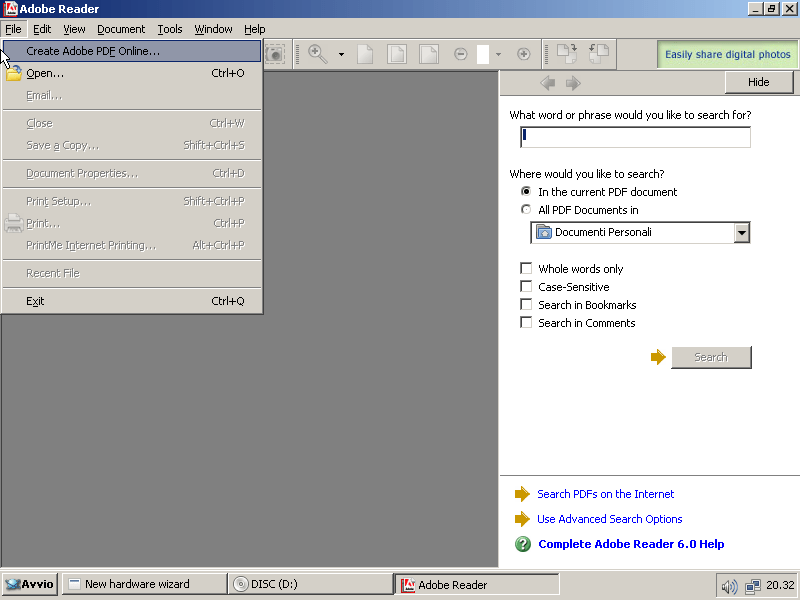The image size is (800, 600).
Task: Click inside the search phrase input field
Action: [x=634, y=136]
